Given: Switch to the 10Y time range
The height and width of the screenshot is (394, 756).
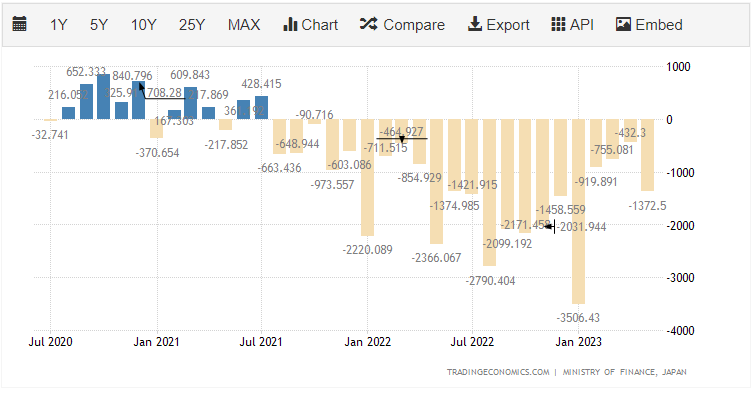Looking at the screenshot, I should [143, 25].
